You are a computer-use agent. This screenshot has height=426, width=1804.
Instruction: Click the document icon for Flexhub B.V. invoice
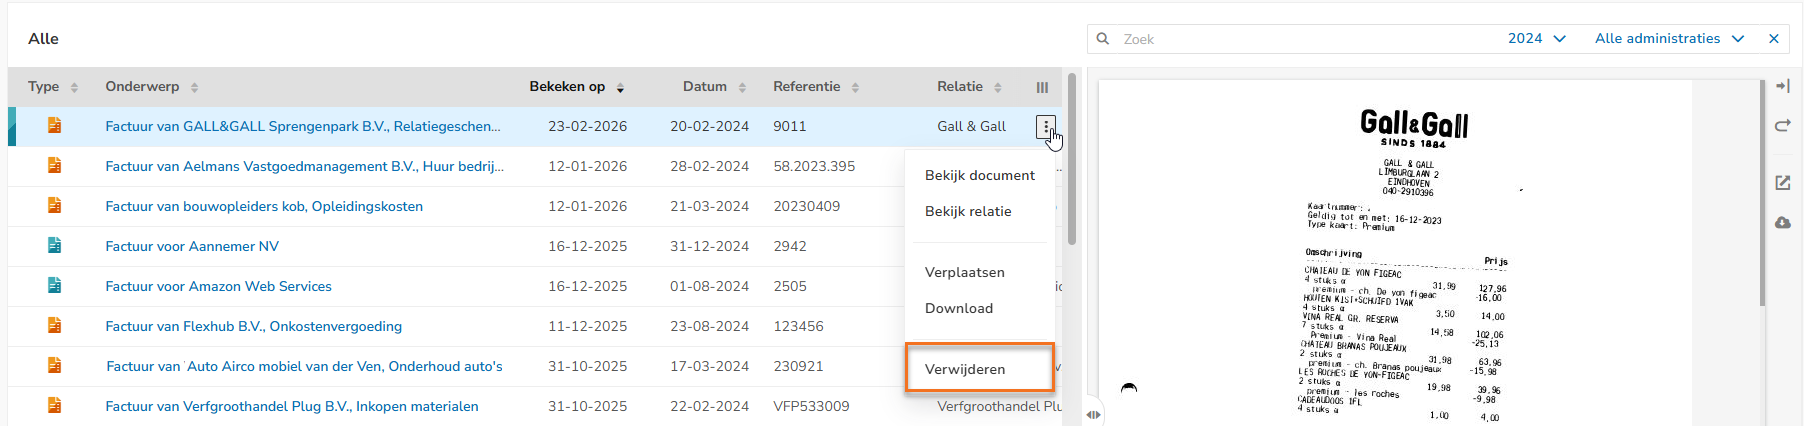pos(55,326)
